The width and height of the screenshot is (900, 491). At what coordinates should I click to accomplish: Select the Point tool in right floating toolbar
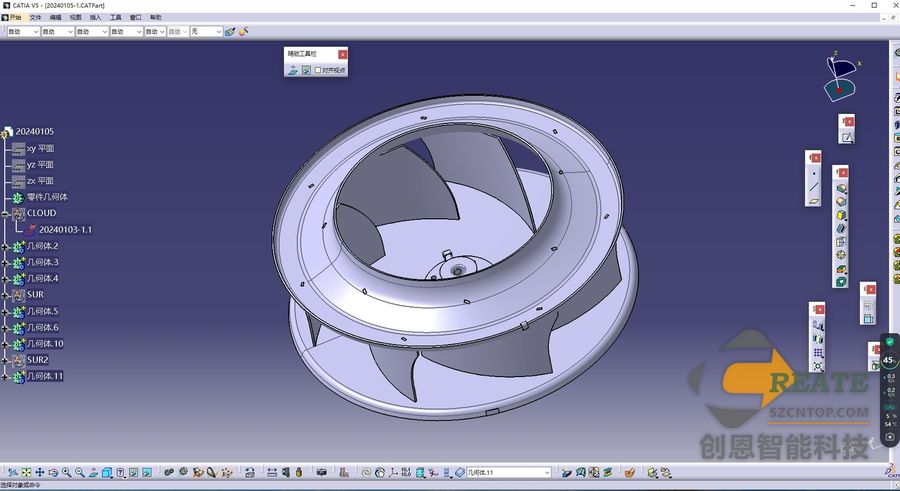coord(813,173)
